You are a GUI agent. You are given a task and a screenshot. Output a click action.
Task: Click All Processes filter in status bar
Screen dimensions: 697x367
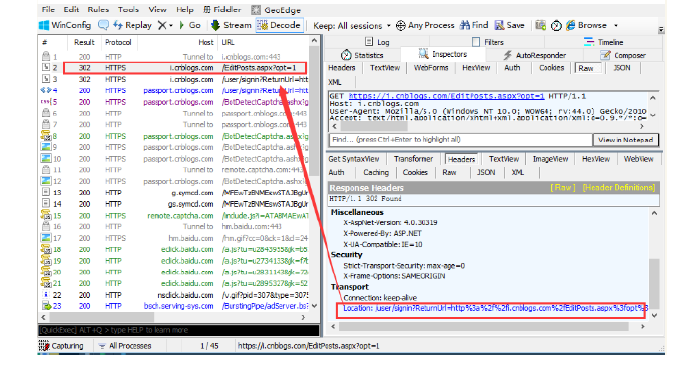[125, 346]
